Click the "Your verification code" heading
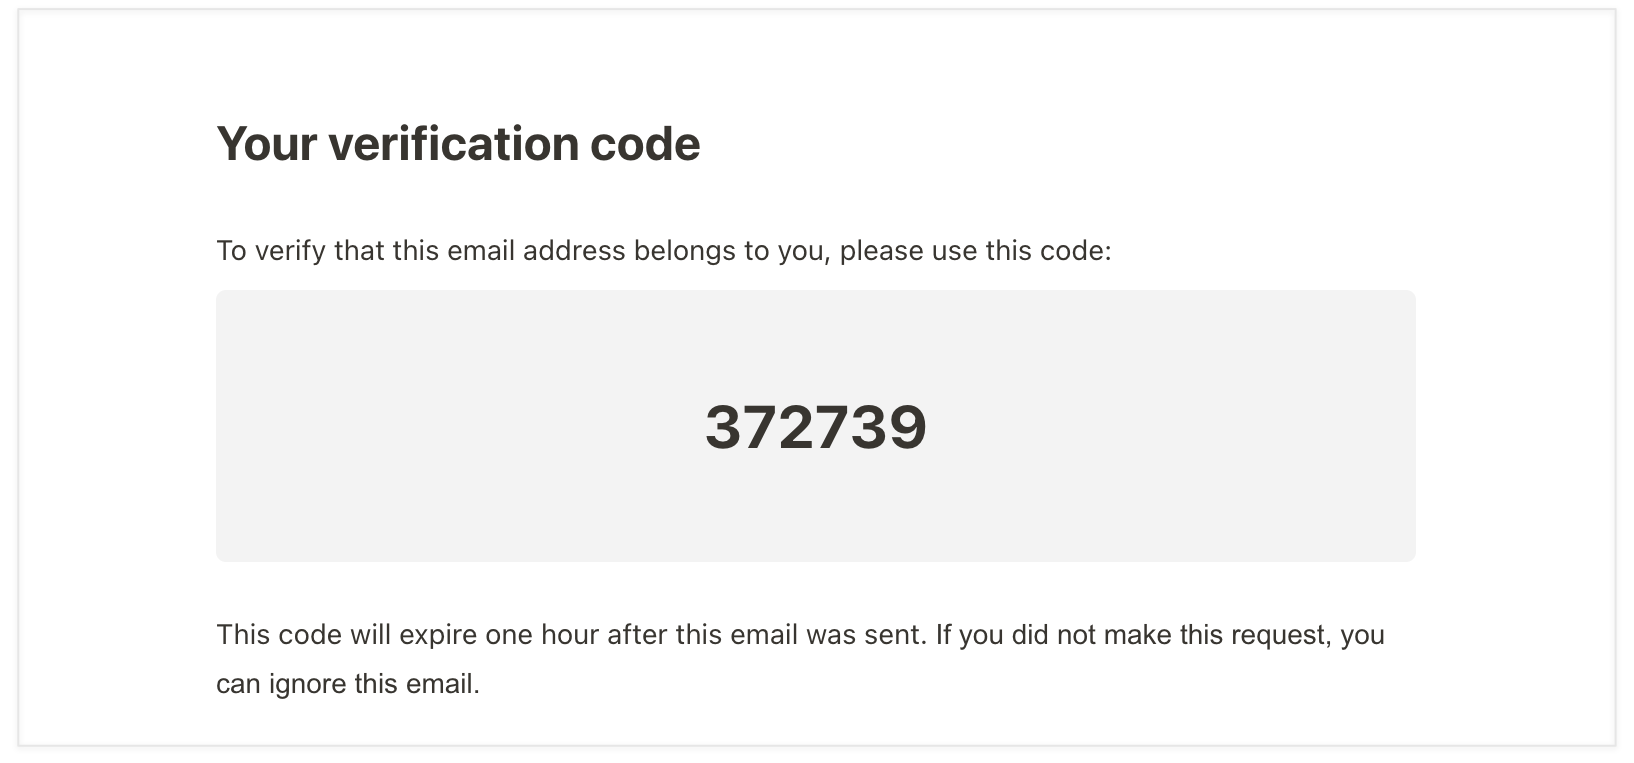This screenshot has height=763, width=1634. pyautogui.click(x=458, y=143)
